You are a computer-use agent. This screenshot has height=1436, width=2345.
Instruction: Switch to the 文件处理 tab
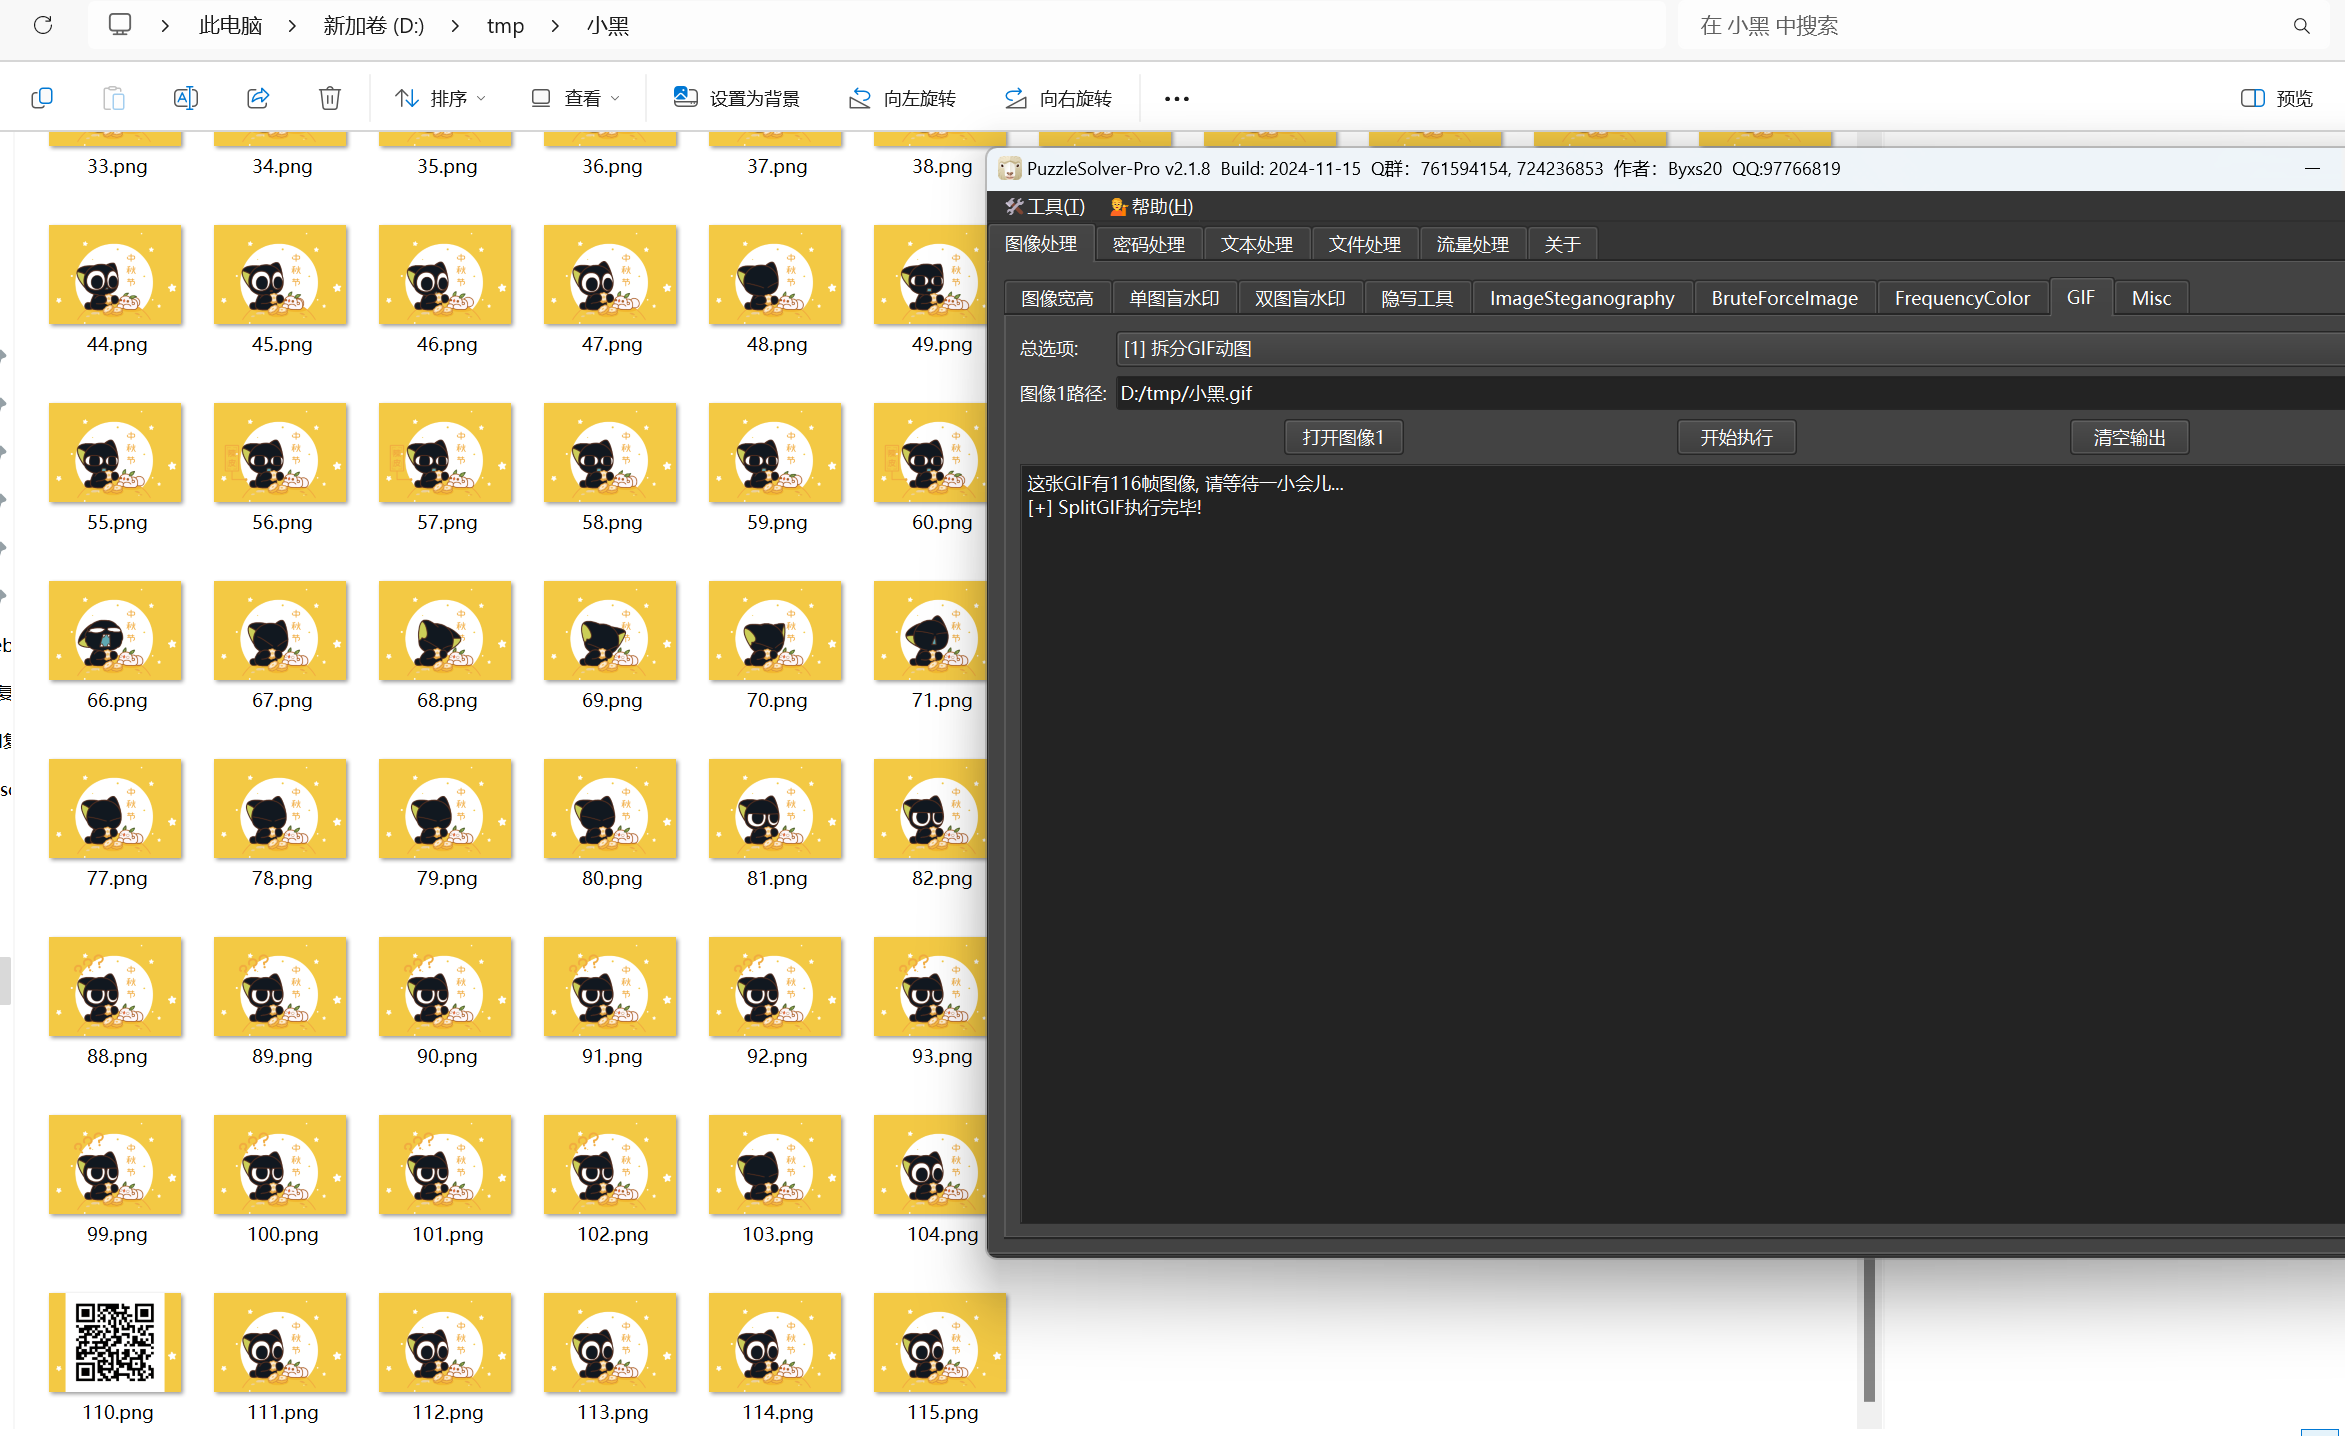1365,244
